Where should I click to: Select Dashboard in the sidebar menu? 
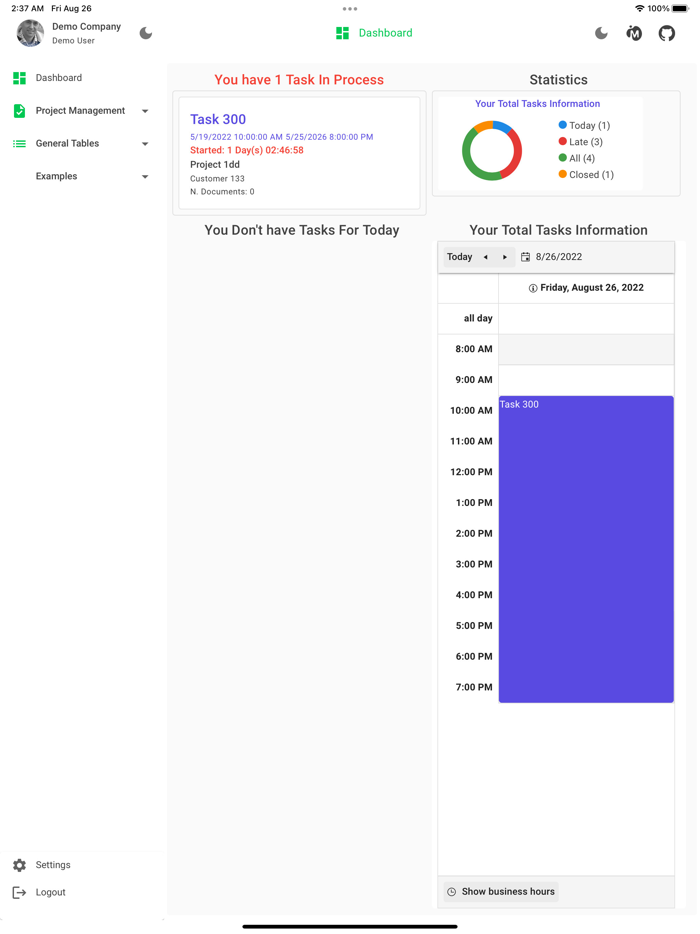click(x=58, y=77)
